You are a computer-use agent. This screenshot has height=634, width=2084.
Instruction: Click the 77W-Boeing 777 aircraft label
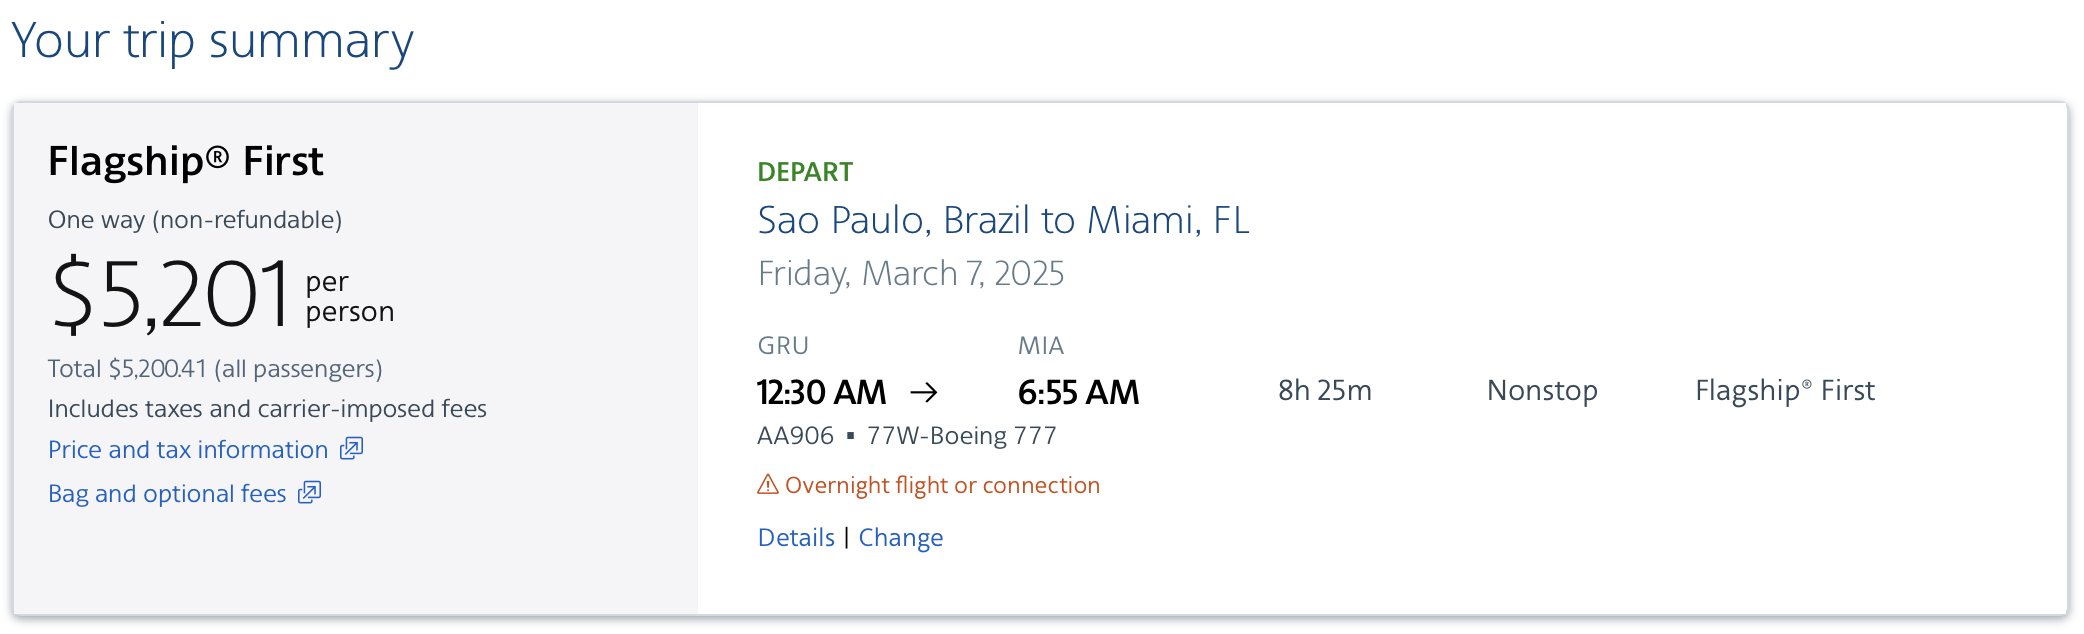[961, 436]
